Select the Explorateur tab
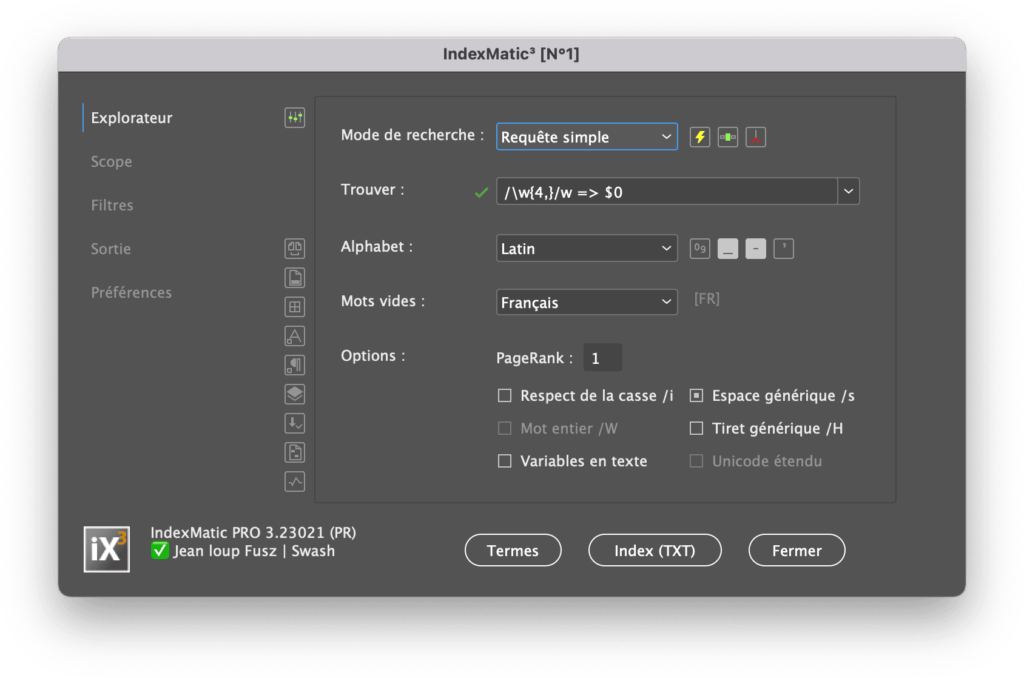The image size is (1024, 678). coord(131,118)
